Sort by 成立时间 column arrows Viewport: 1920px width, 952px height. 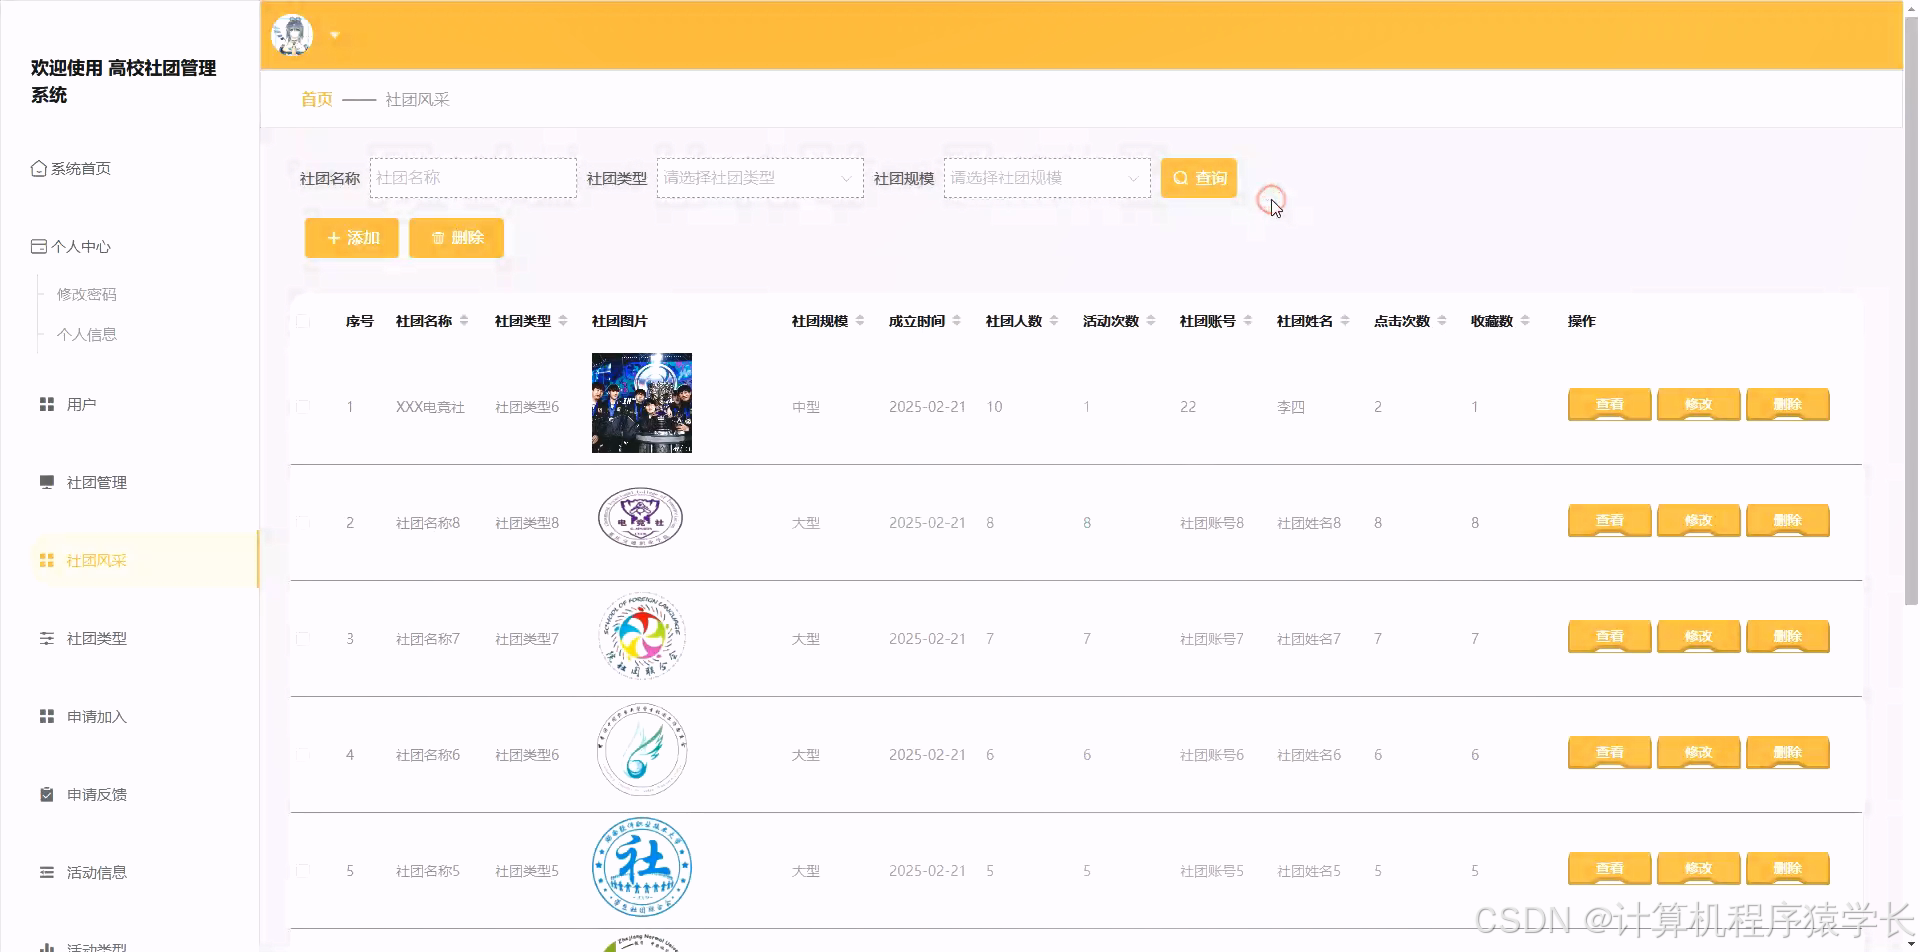coord(957,321)
